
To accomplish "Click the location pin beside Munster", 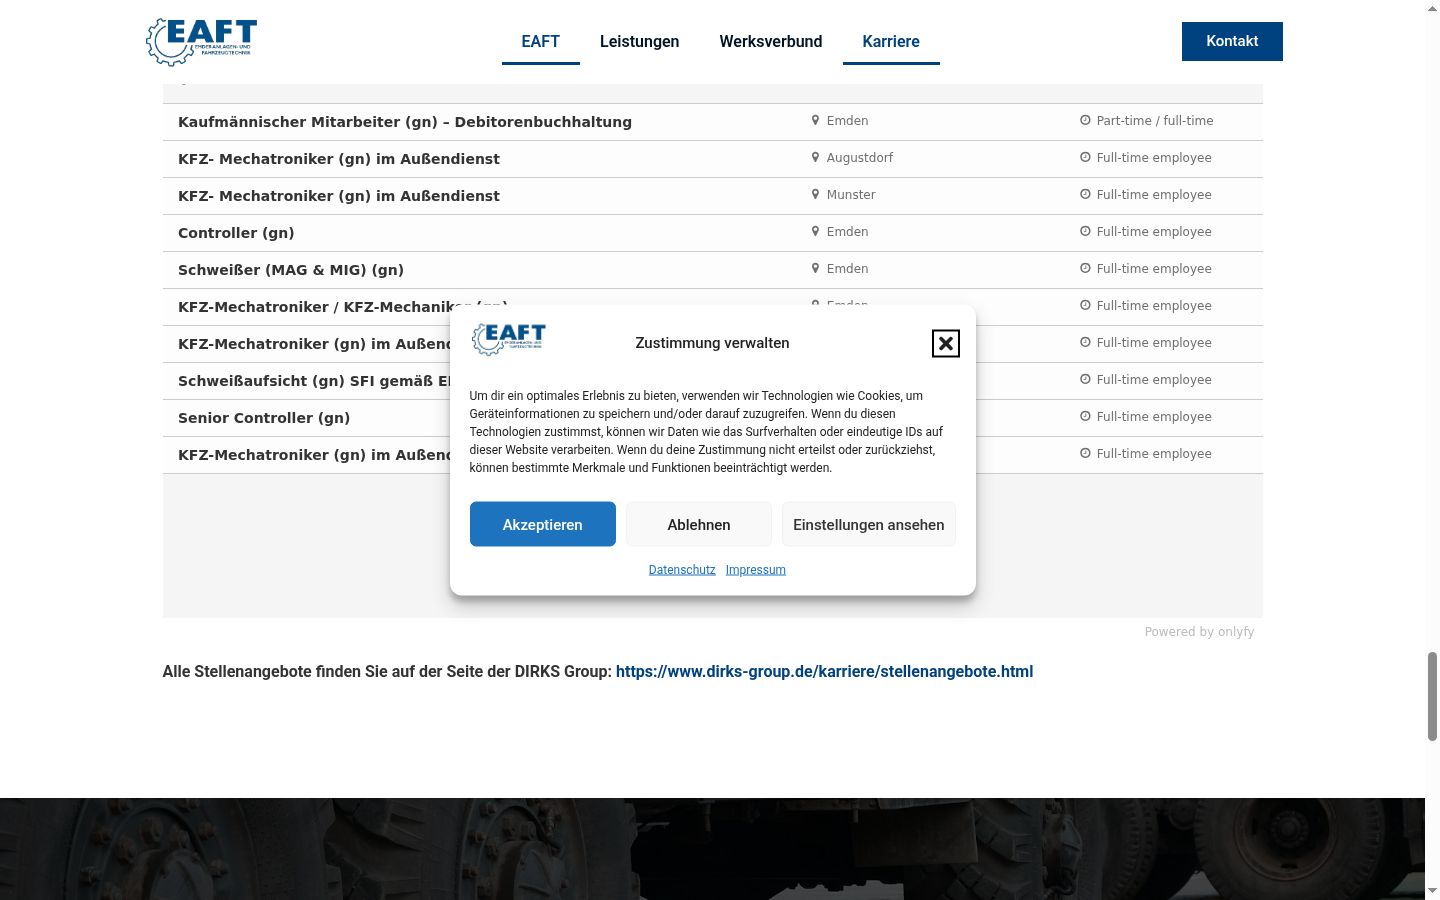I will pos(815,194).
